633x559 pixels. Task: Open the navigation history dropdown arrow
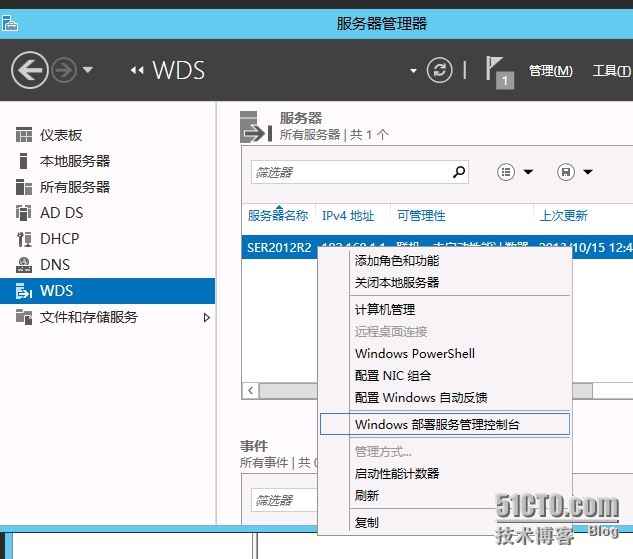coord(88,70)
